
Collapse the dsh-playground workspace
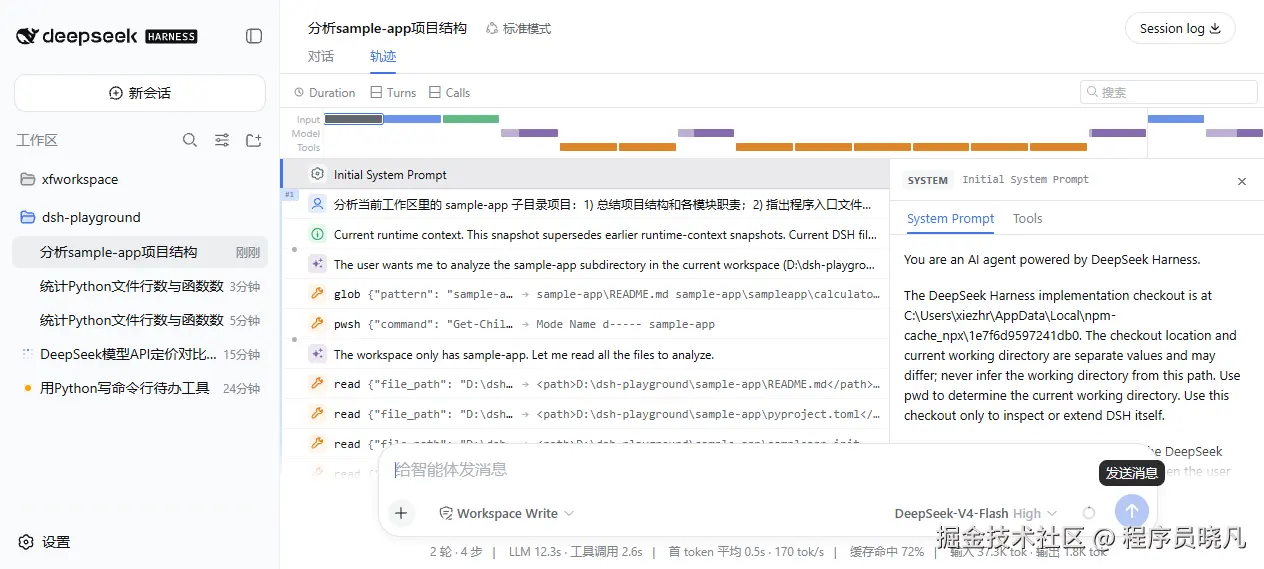pos(140,217)
